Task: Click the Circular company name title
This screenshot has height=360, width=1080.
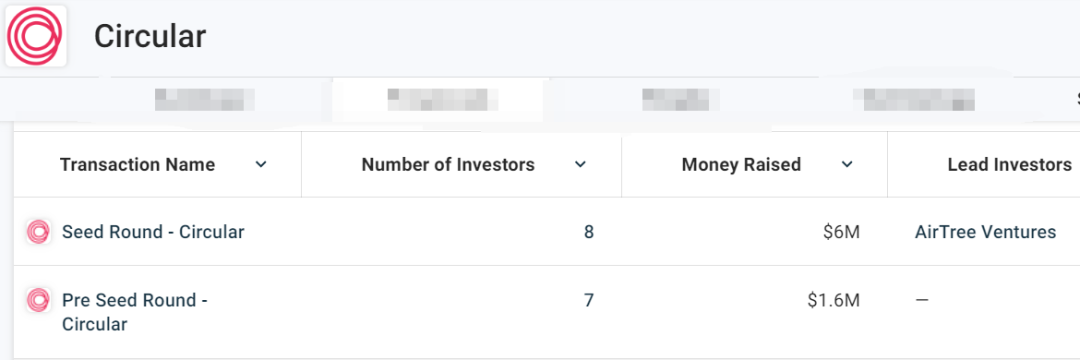Action: point(150,36)
